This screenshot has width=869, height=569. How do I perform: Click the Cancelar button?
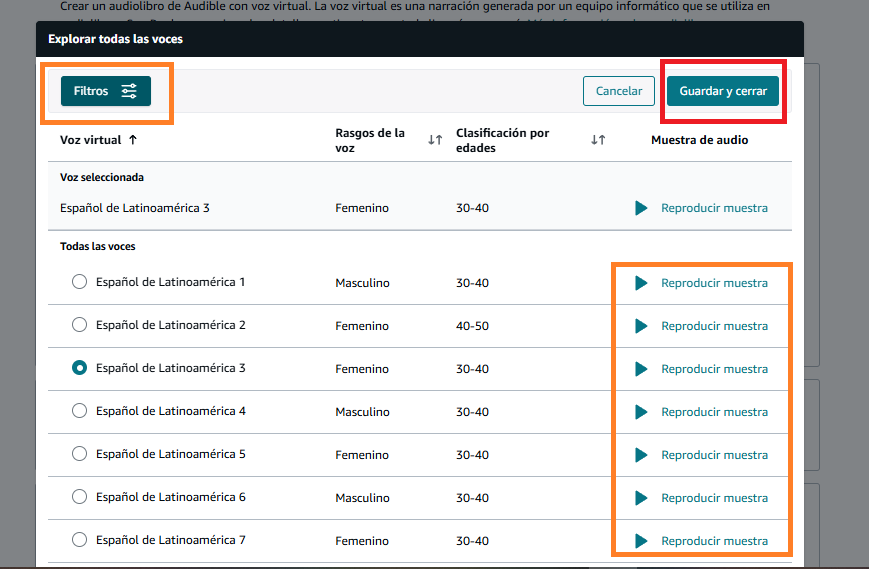click(x=618, y=91)
